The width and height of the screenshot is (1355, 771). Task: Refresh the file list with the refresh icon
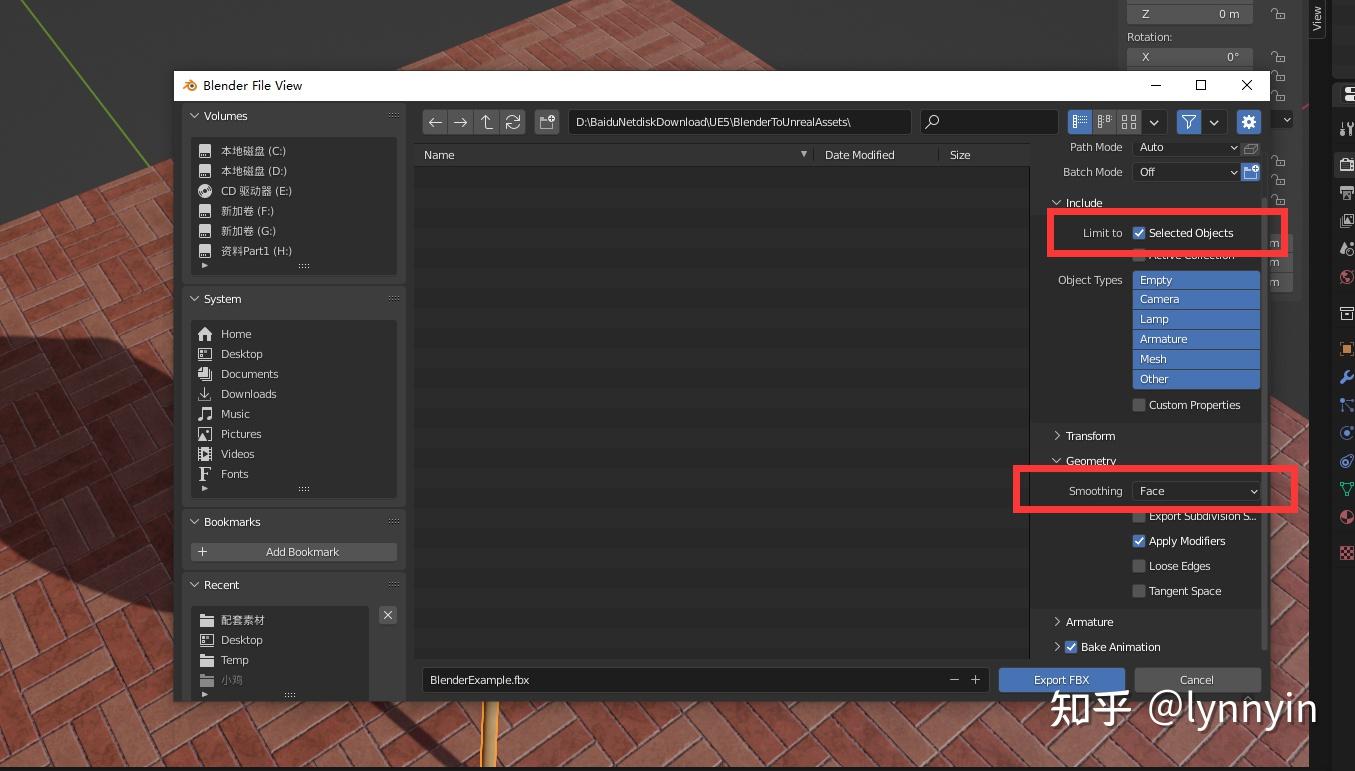pyautogui.click(x=513, y=122)
